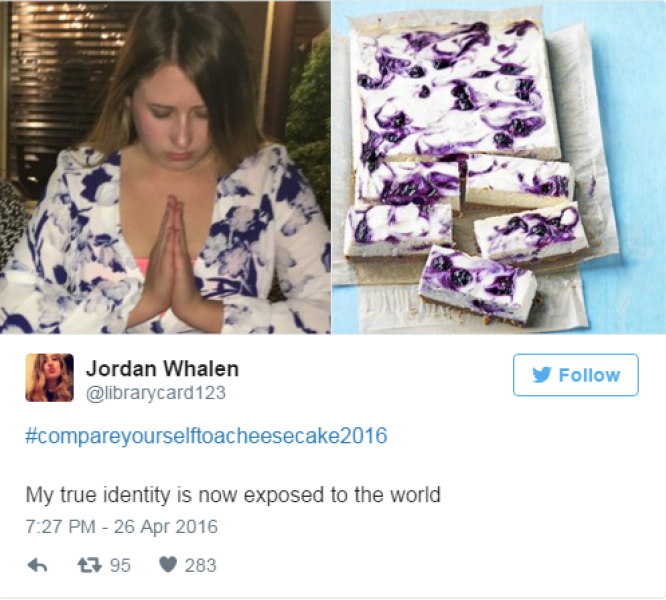Image resolution: width=666 pixels, height=600 pixels.
Task: Open the #compareyourselftoacheesecake2016 hashtag
Action: 206,436
